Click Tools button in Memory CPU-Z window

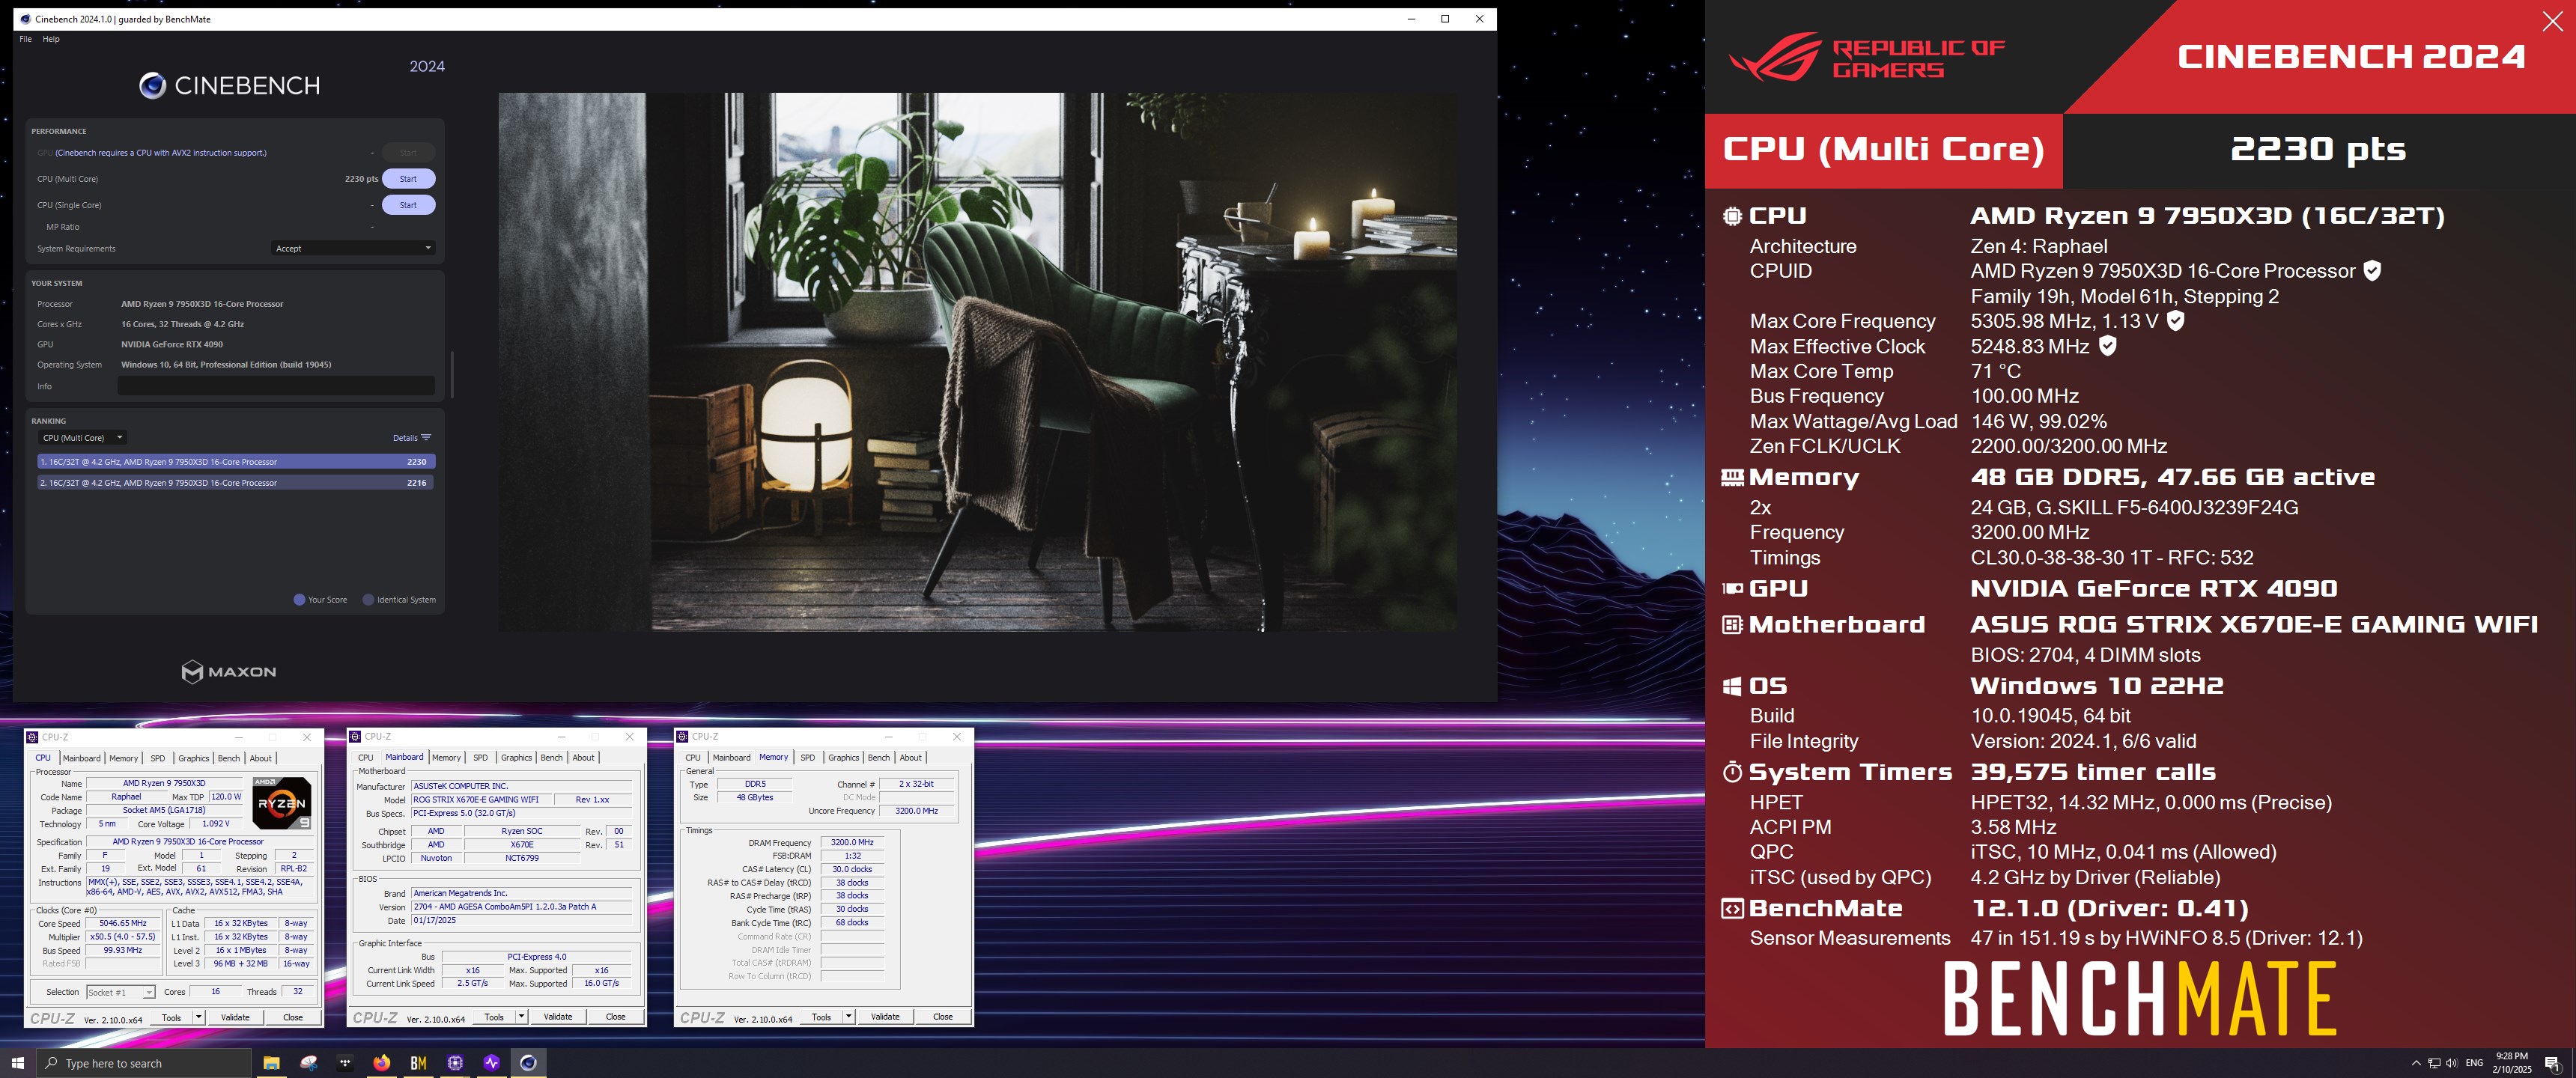822,1016
